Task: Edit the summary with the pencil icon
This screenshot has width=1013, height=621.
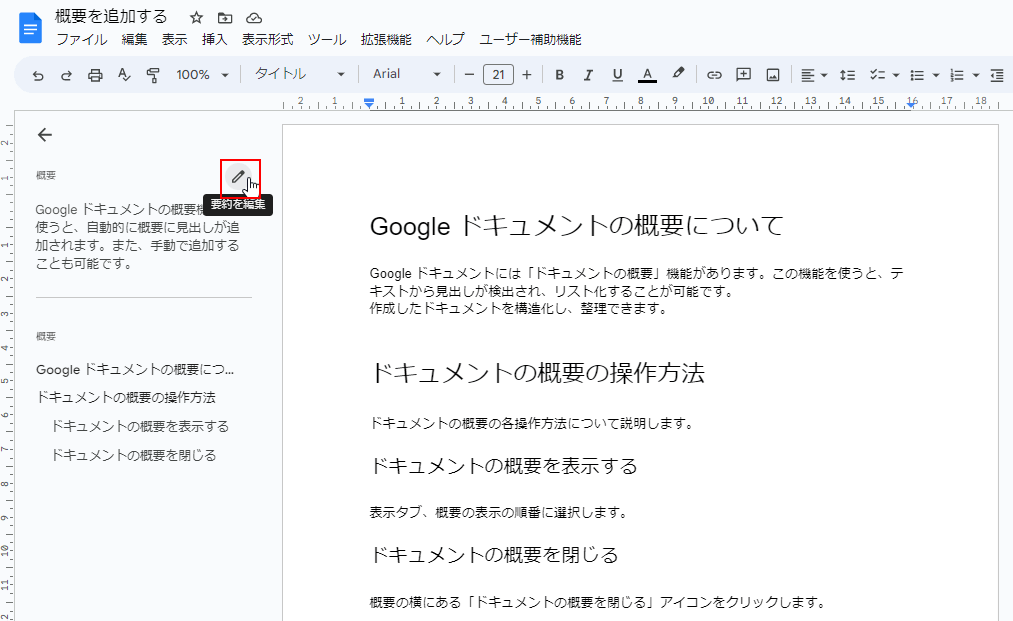Action: coord(238,176)
